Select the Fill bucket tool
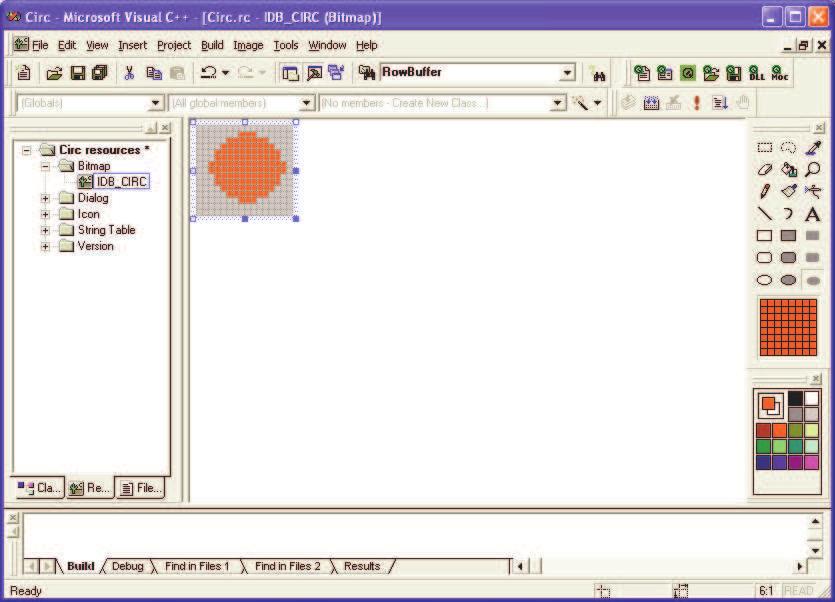Screen dimensions: 835x602 789,169
